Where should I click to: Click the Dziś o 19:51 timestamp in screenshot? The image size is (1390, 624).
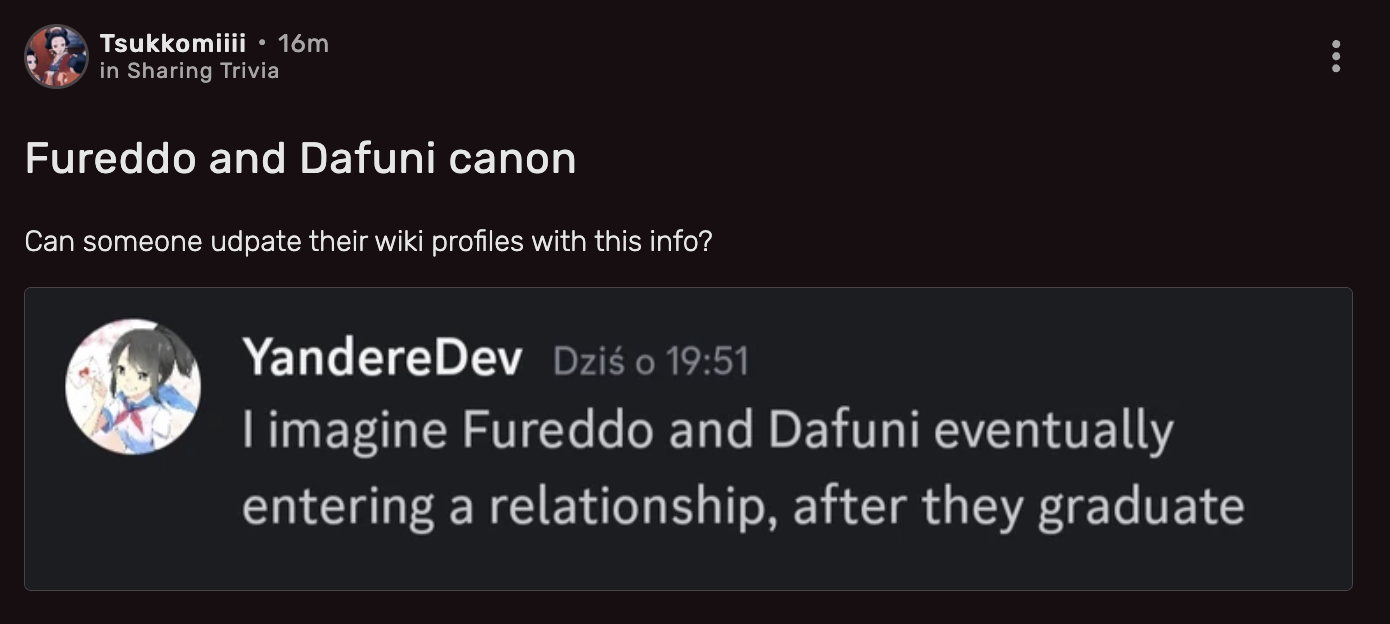(650, 361)
